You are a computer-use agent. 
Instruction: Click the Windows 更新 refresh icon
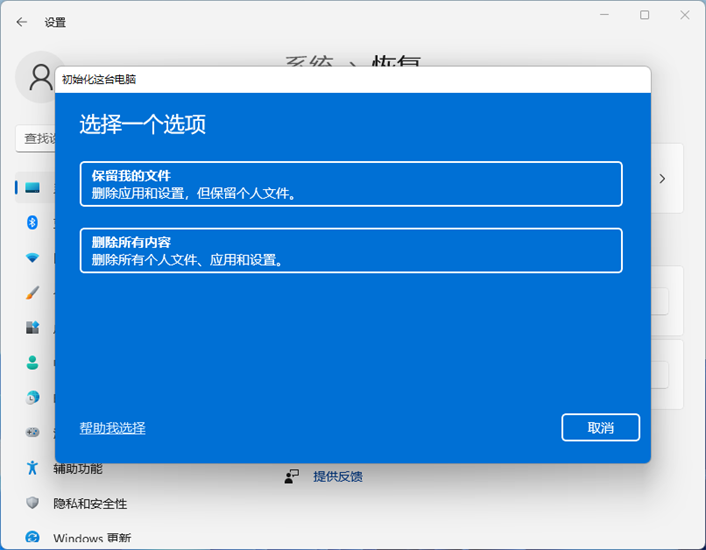(32, 538)
